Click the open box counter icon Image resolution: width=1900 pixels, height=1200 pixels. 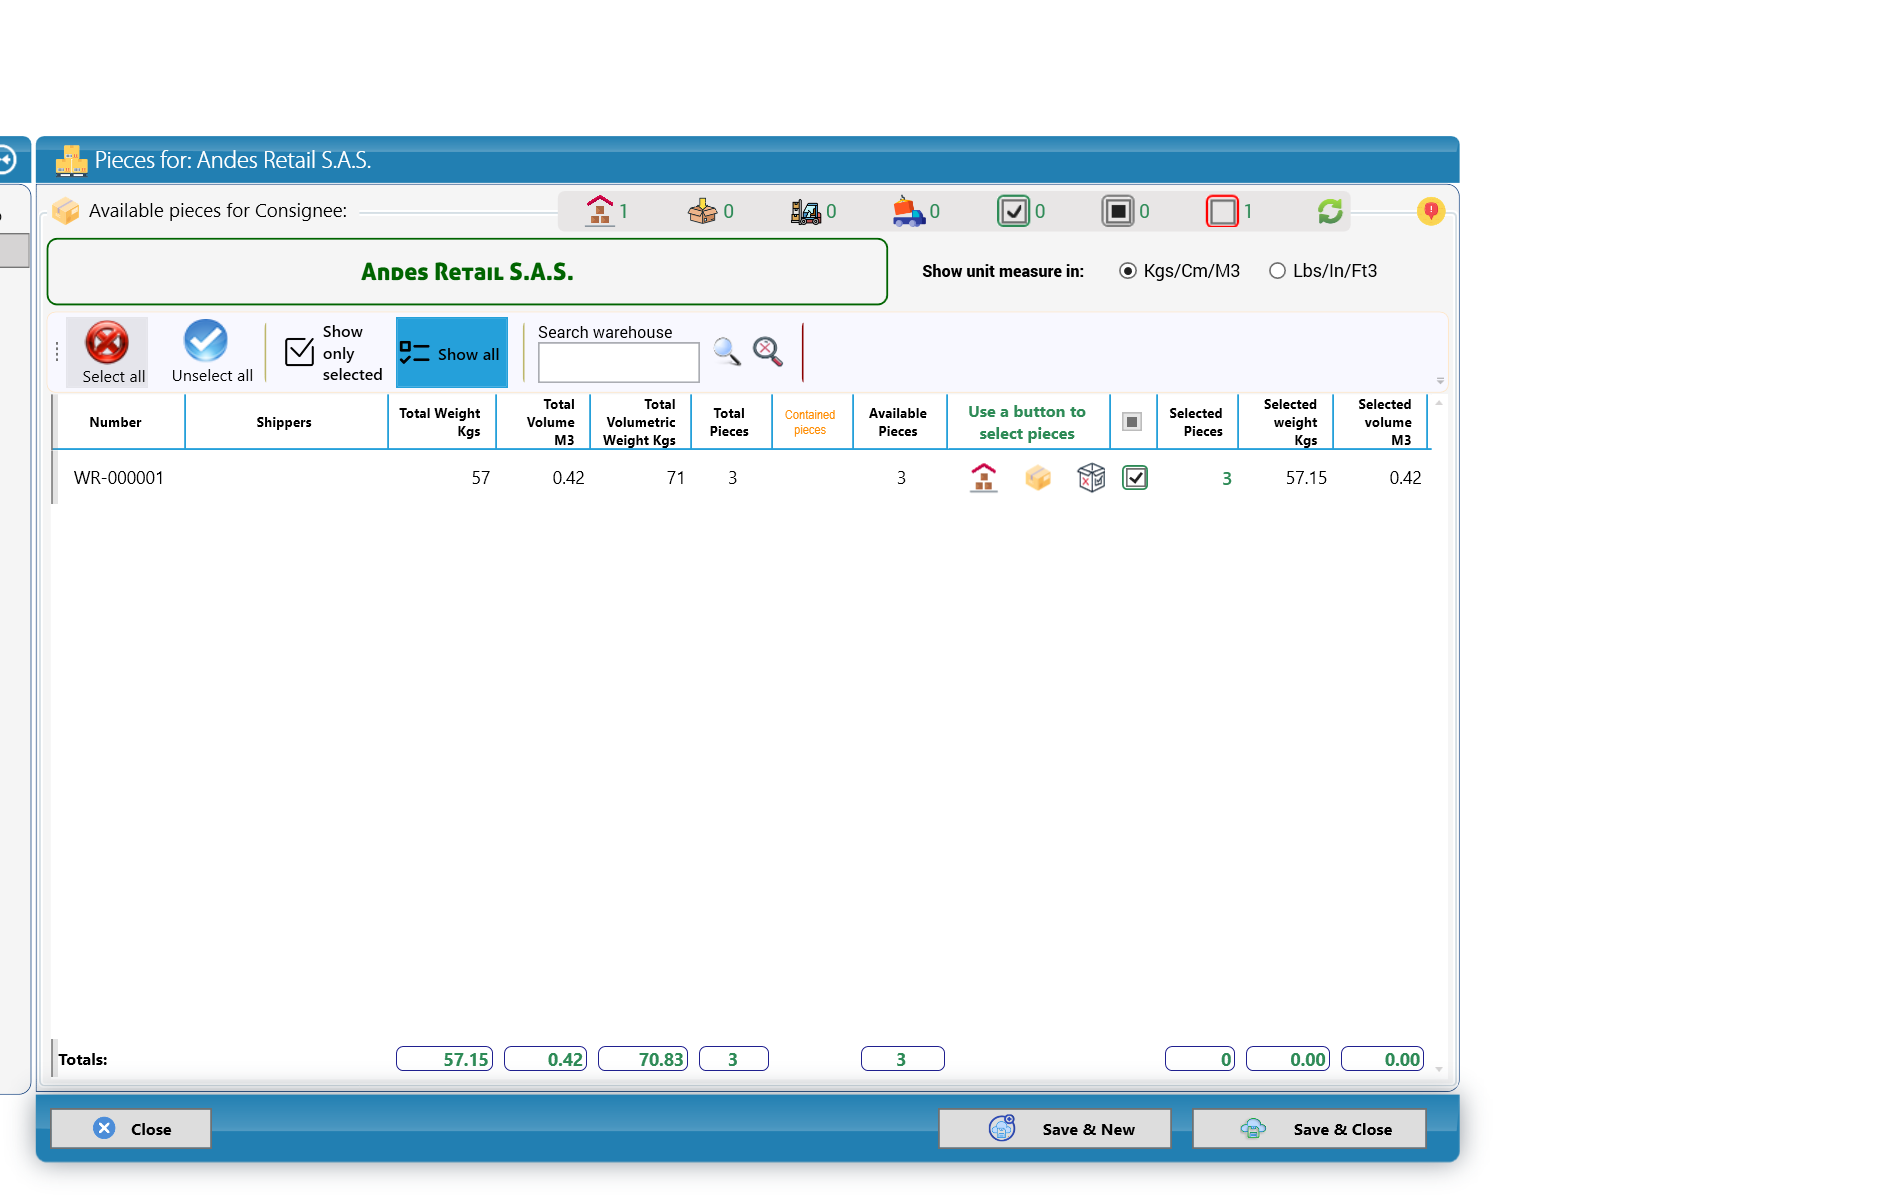tap(703, 211)
